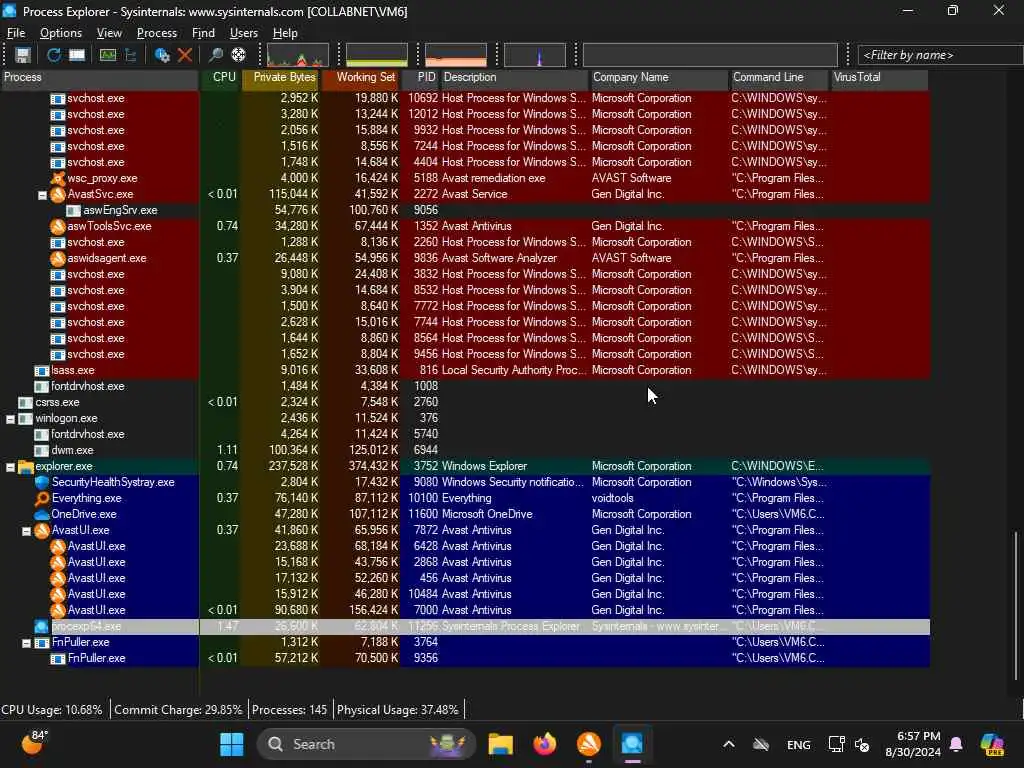1024x768 pixels.
Task: Open the File menu
Action: pyautogui.click(x=16, y=33)
